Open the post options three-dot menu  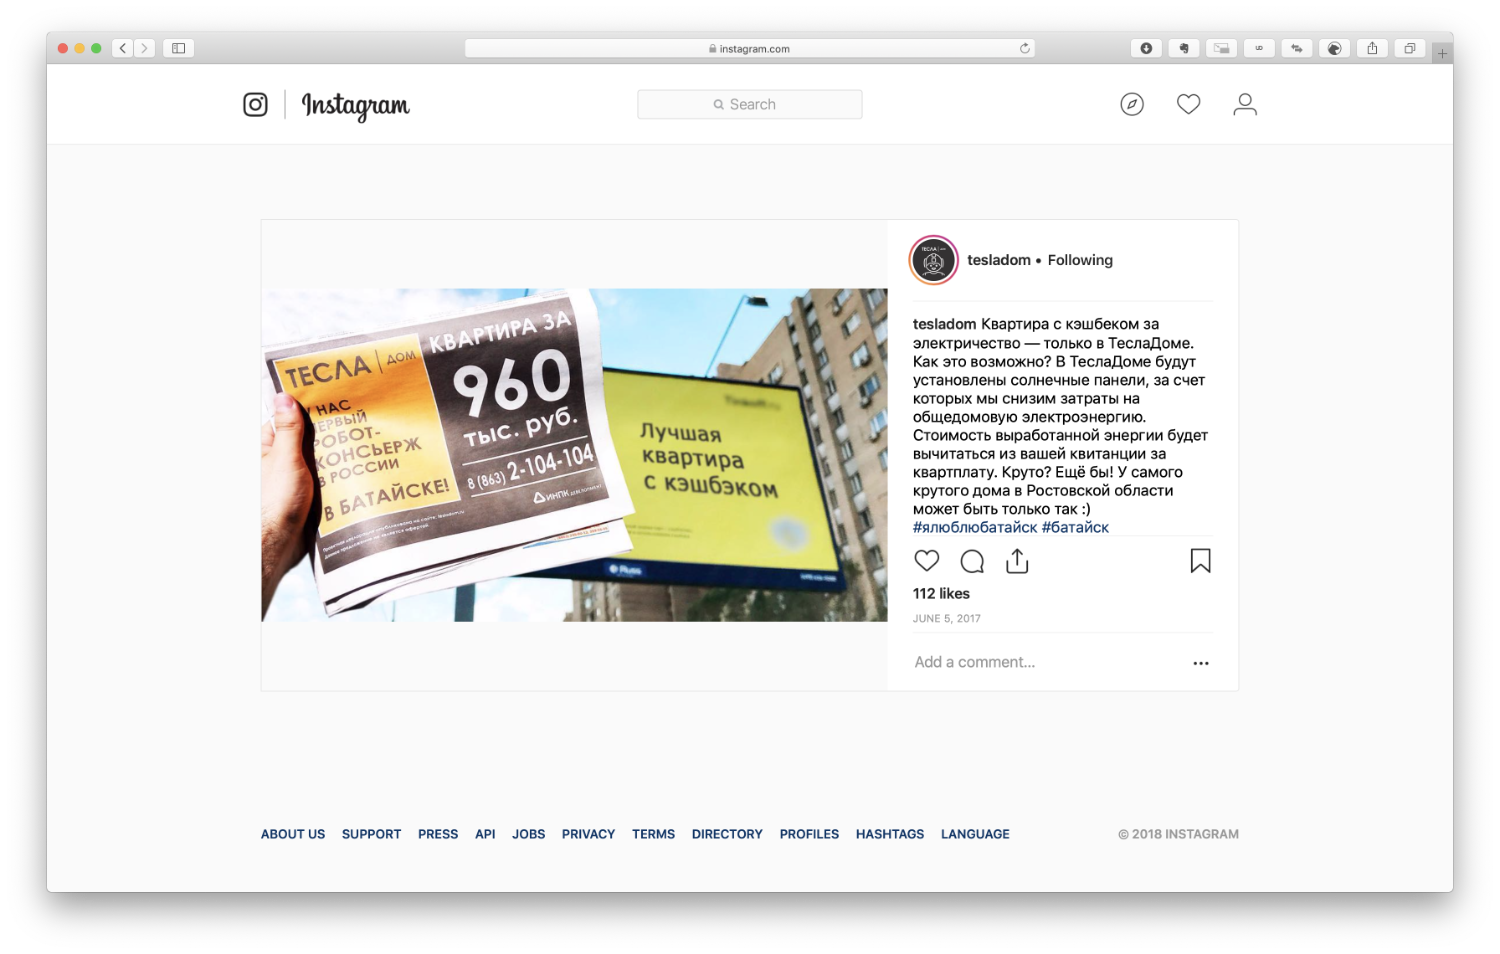[x=1201, y=663]
